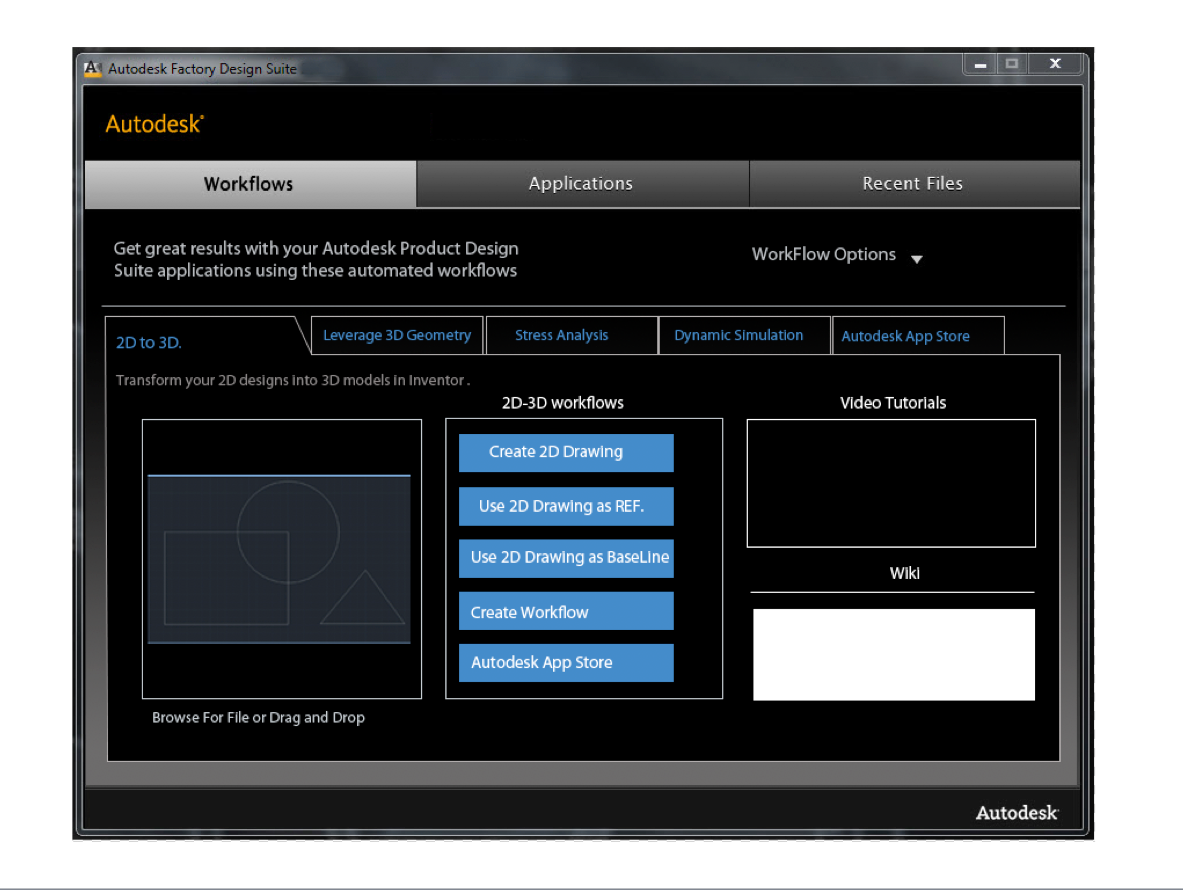This screenshot has width=1183, height=890.
Task: Click the Autodesk application icon in title bar
Action: click(x=93, y=69)
